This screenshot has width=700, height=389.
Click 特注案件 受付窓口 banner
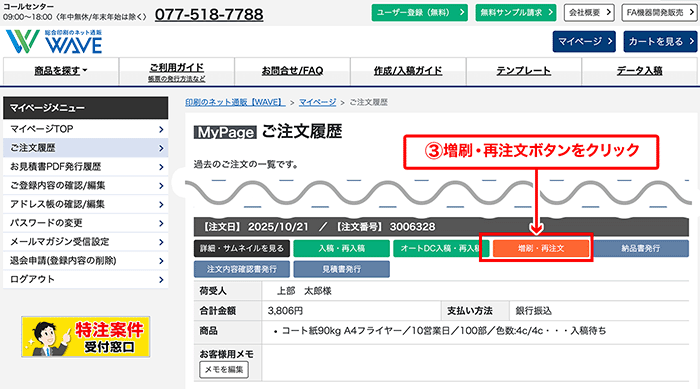(86, 337)
